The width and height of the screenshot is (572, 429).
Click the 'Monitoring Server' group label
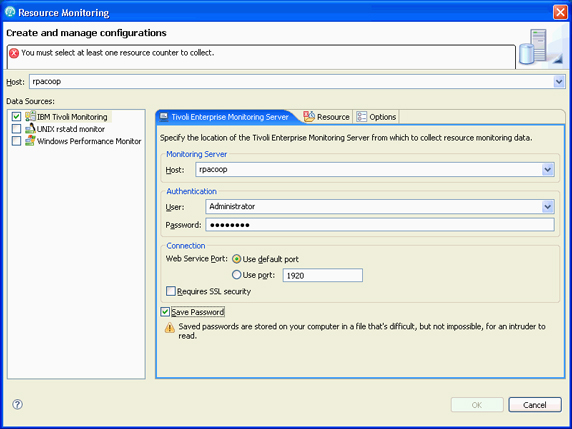click(x=197, y=154)
